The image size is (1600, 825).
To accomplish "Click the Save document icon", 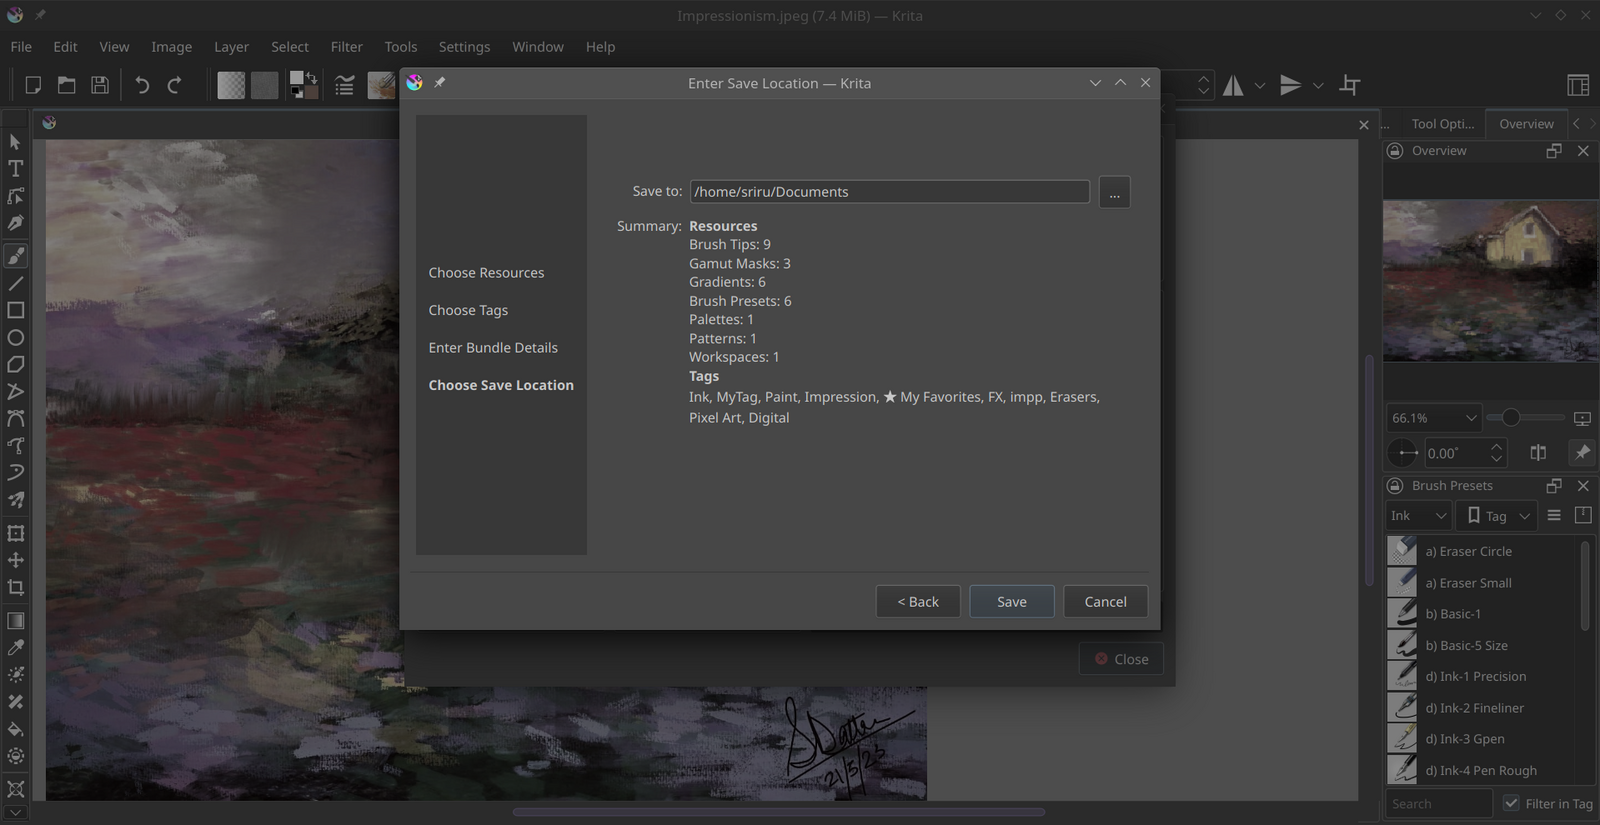I will point(100,86).
